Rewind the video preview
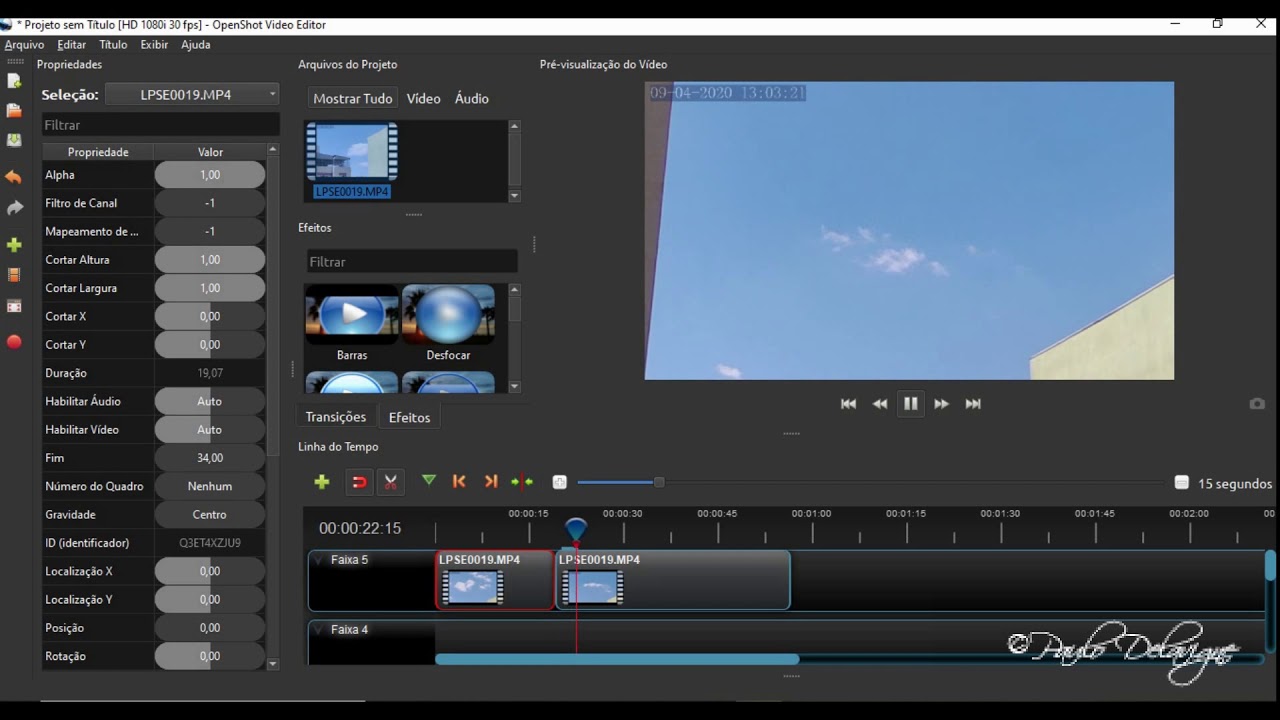This screenshot has height=720, width=1280. [880, 404]
